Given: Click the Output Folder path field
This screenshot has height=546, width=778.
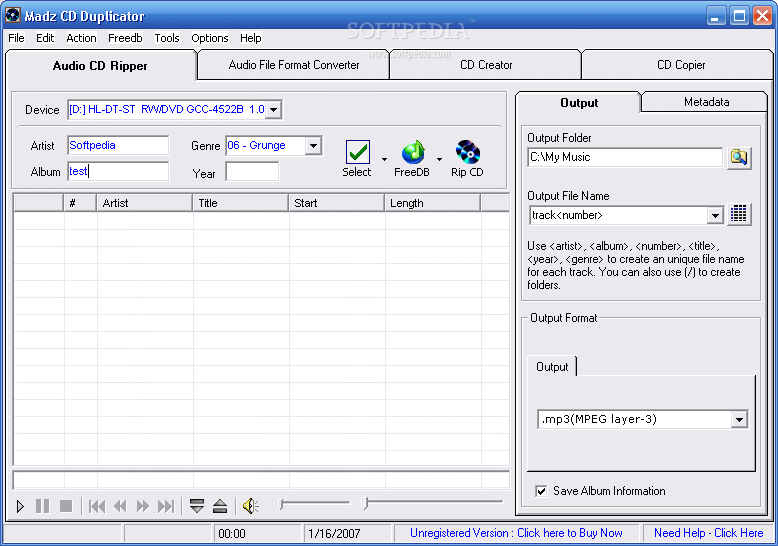Looking at the screenshot, I should point(625,157).
